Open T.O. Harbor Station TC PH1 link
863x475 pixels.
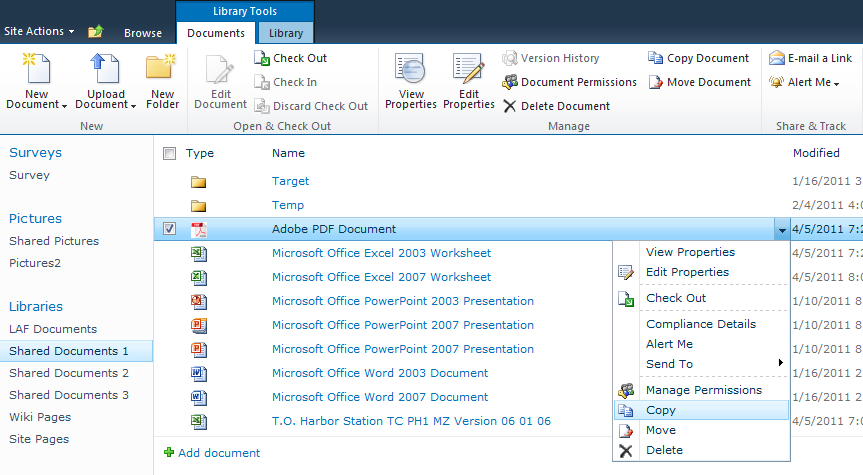coord(411,421)
